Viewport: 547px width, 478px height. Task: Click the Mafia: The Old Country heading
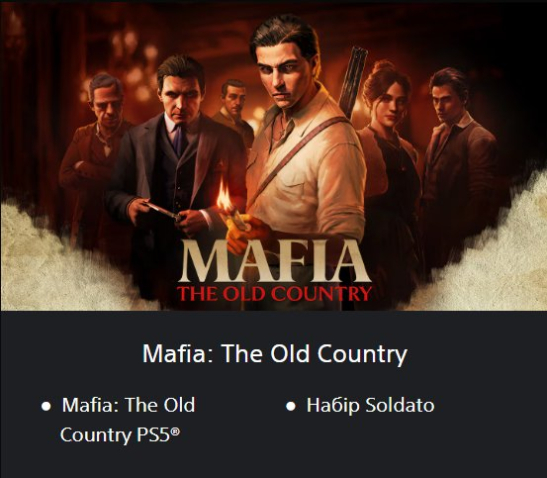pos(275,353)
